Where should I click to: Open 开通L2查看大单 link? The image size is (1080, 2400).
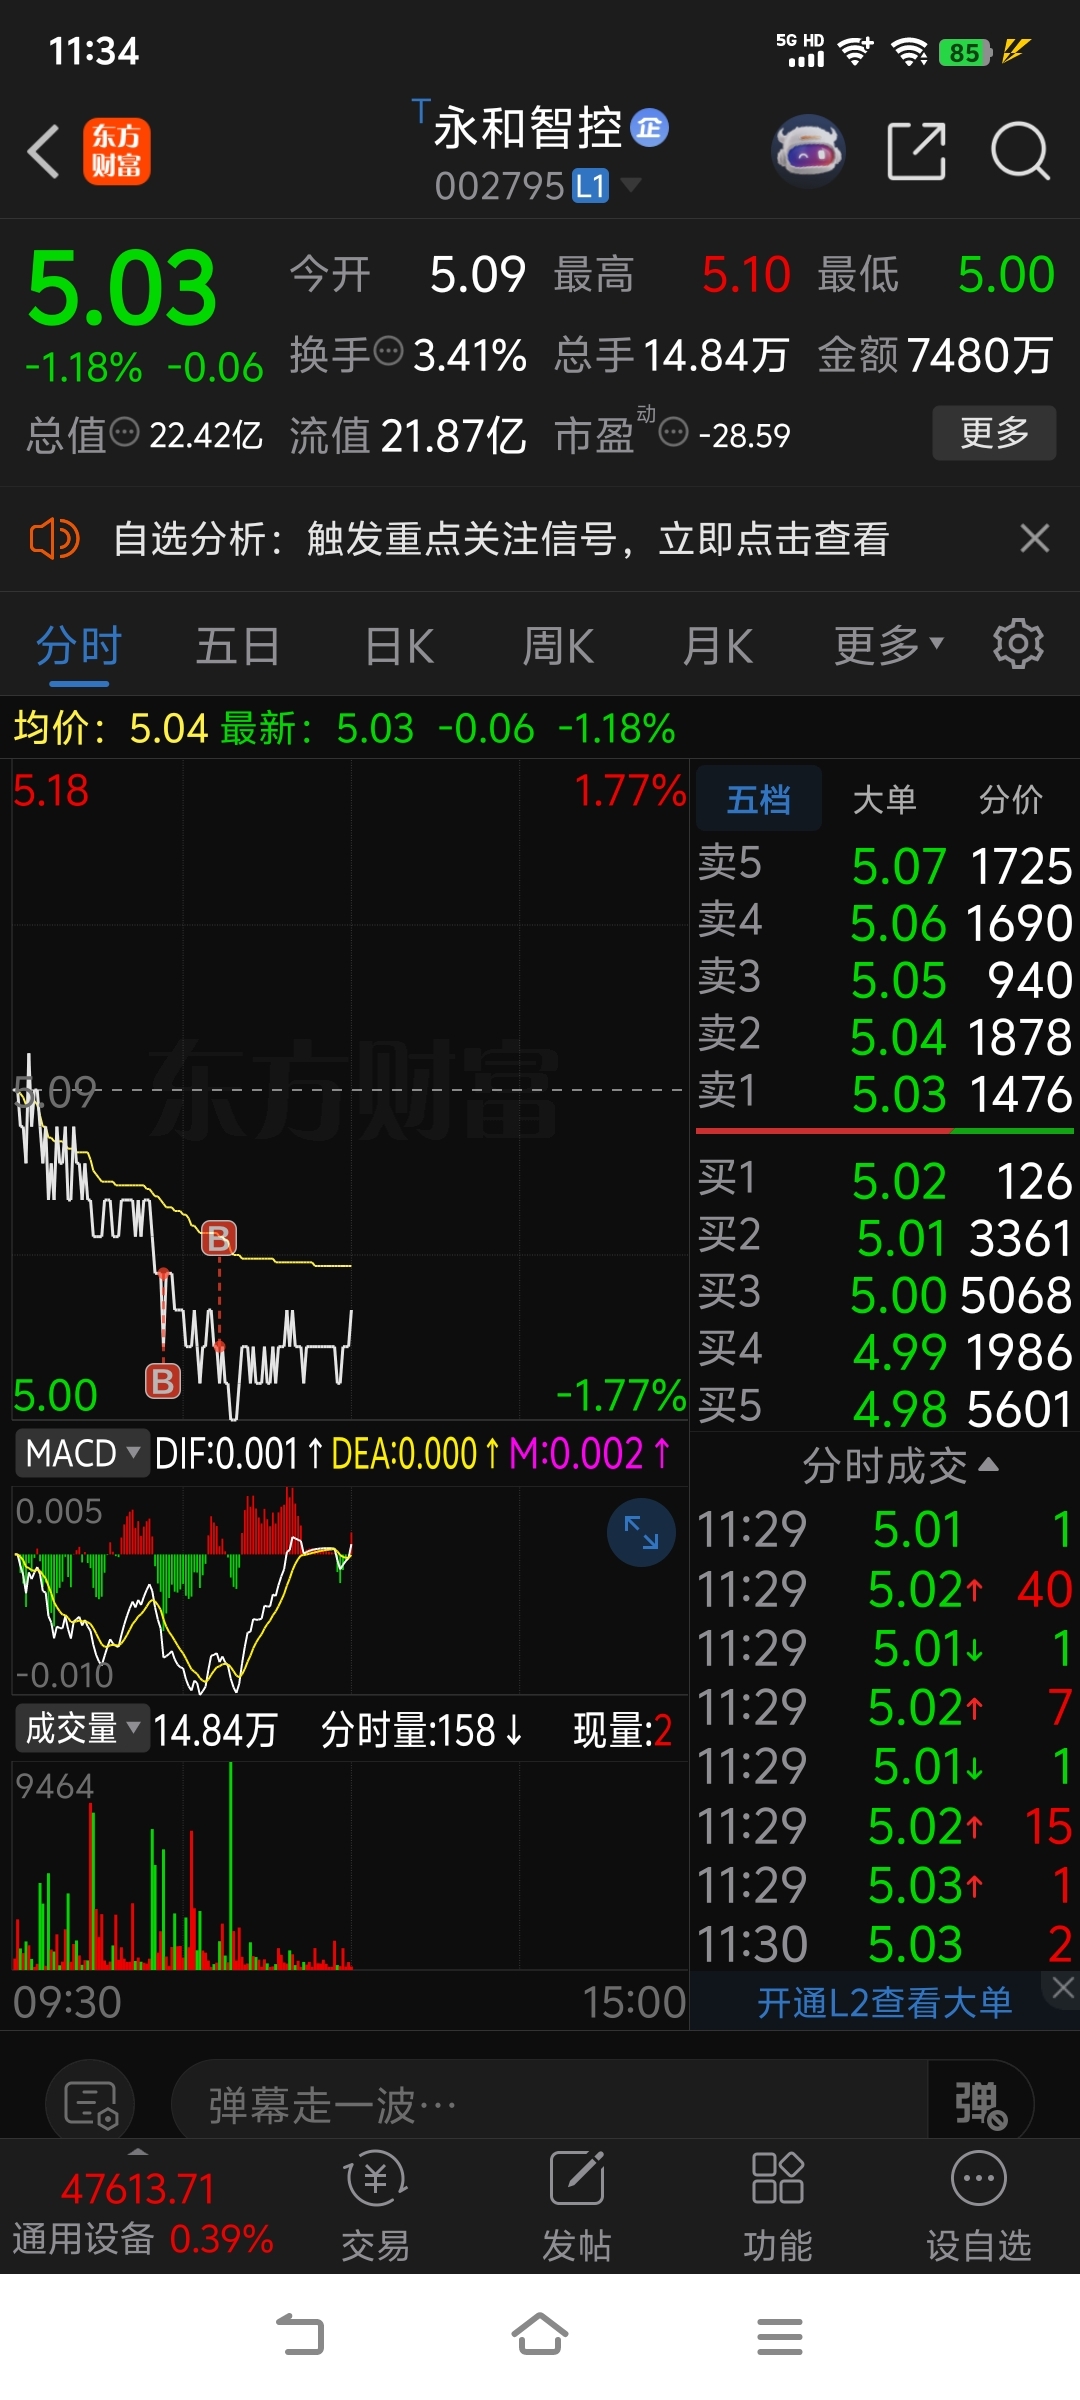click(884, 2002)
